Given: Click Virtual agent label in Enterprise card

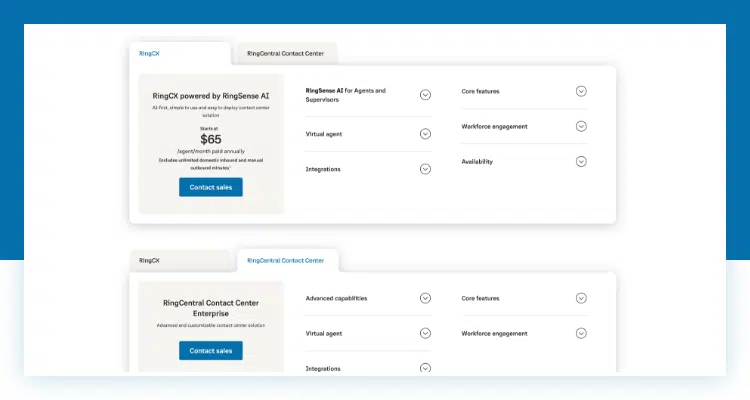Looking at the screenshot, I should pos(324,333).
